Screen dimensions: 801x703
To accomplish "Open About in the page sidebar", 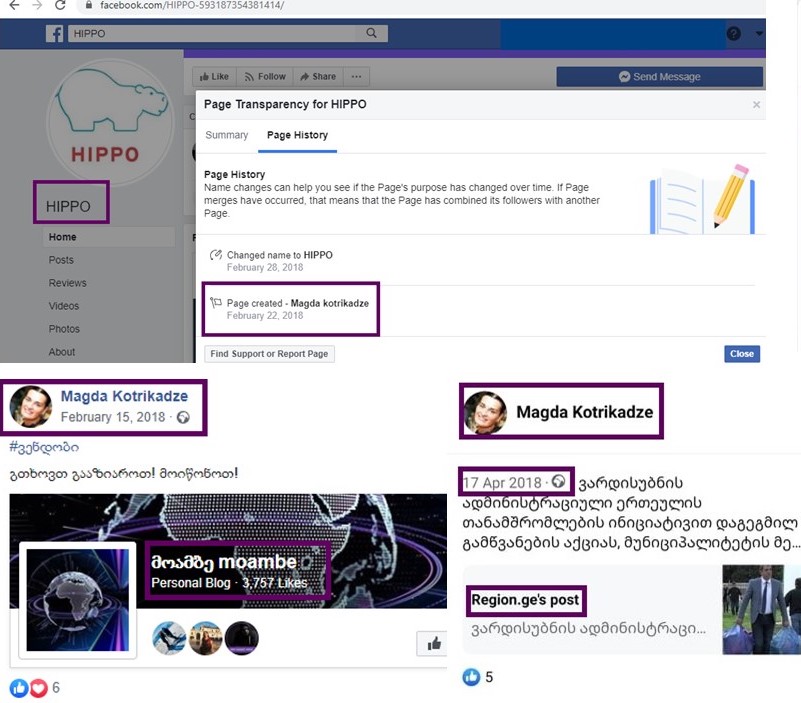I will click(x=62, y=352).
